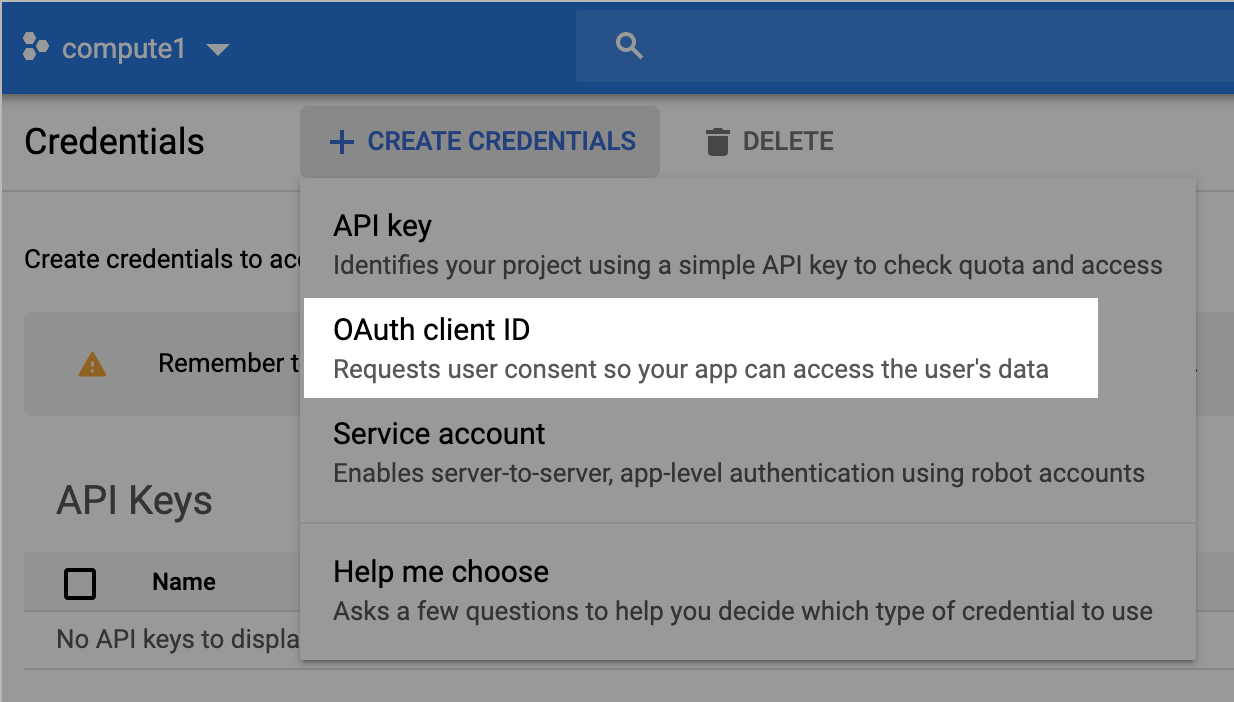The width and height of the screenshot is (1234, 702).
Task: Click the orange warning triangle icon
Action: point(92,364)
